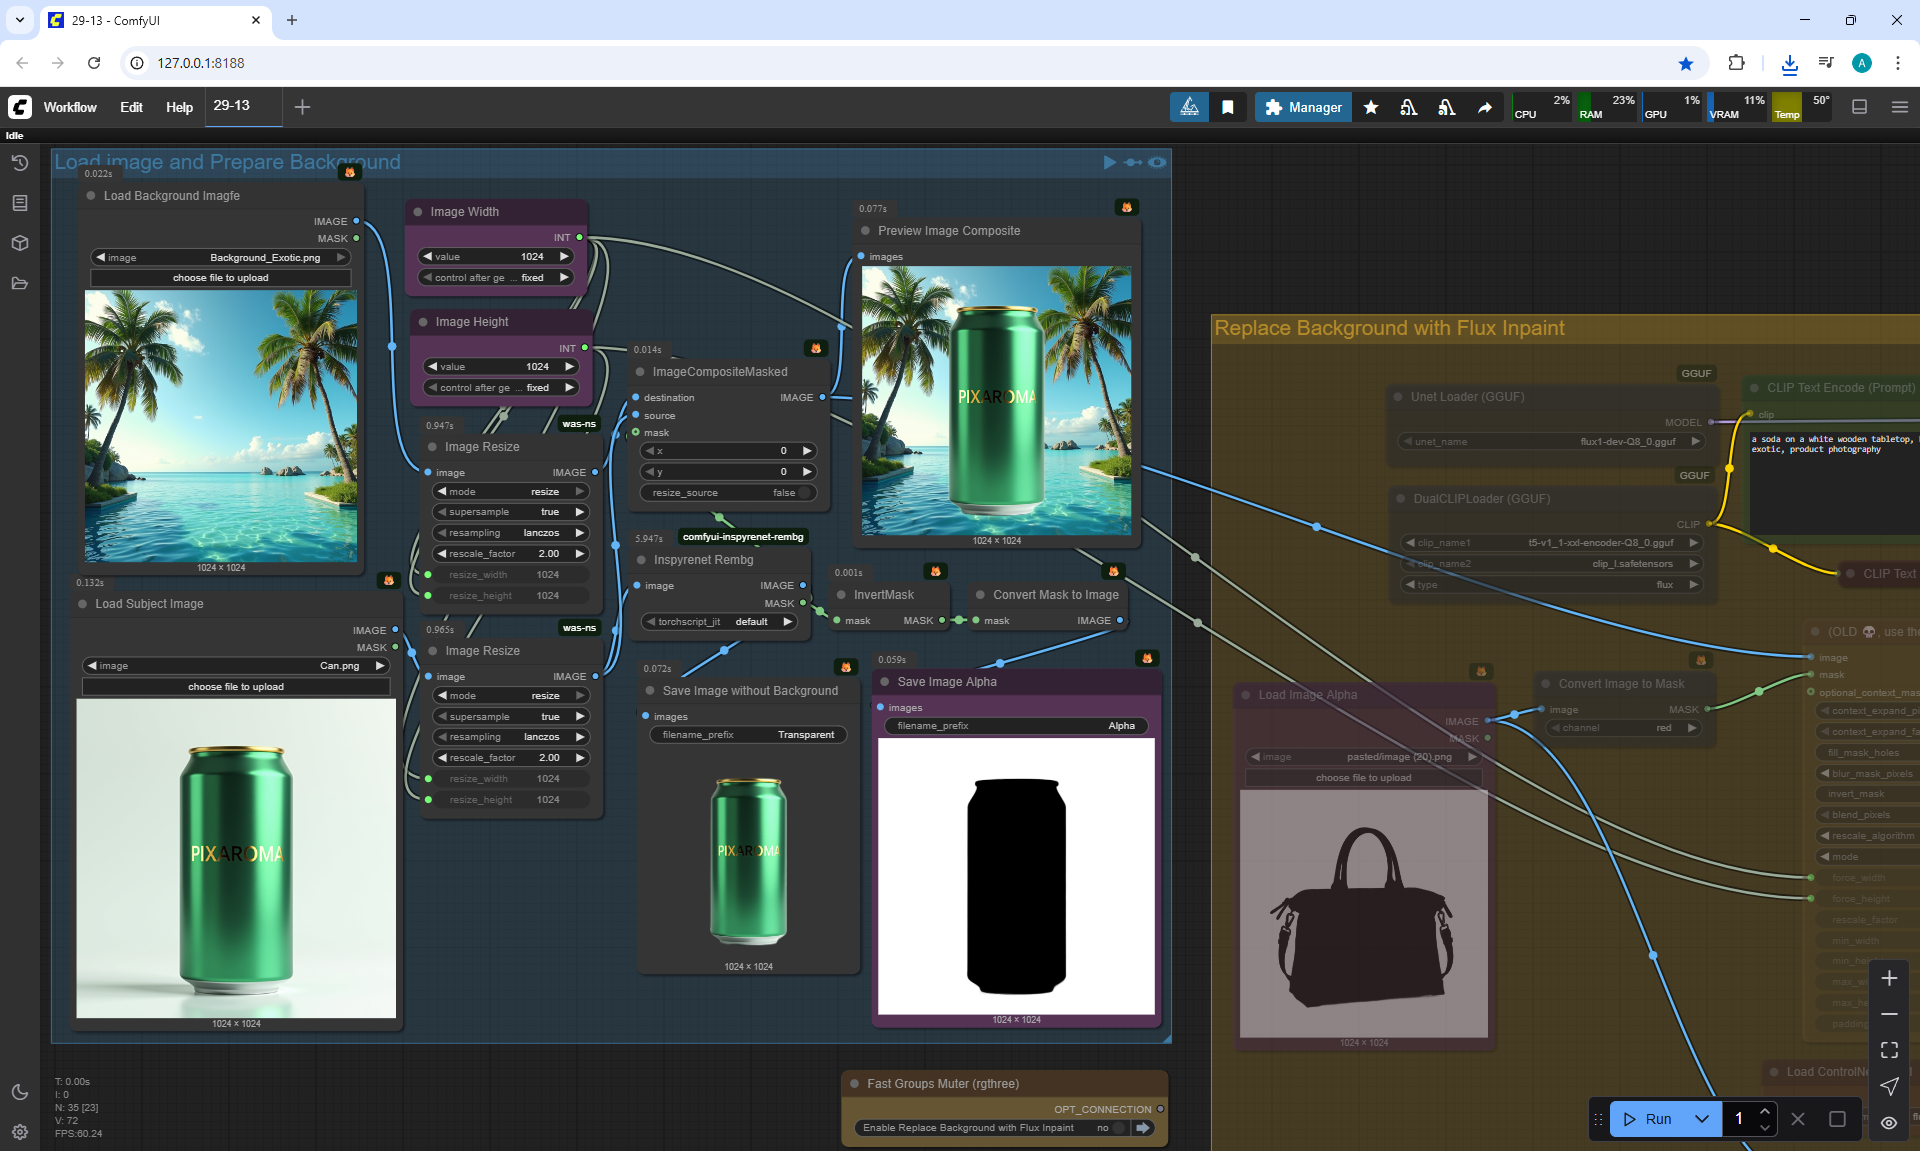Toggle Enable Replace Background with Flux Inpaint
Image resolution: width=1920 pixels, height=1151 pixels.
pos(1117,1128)
